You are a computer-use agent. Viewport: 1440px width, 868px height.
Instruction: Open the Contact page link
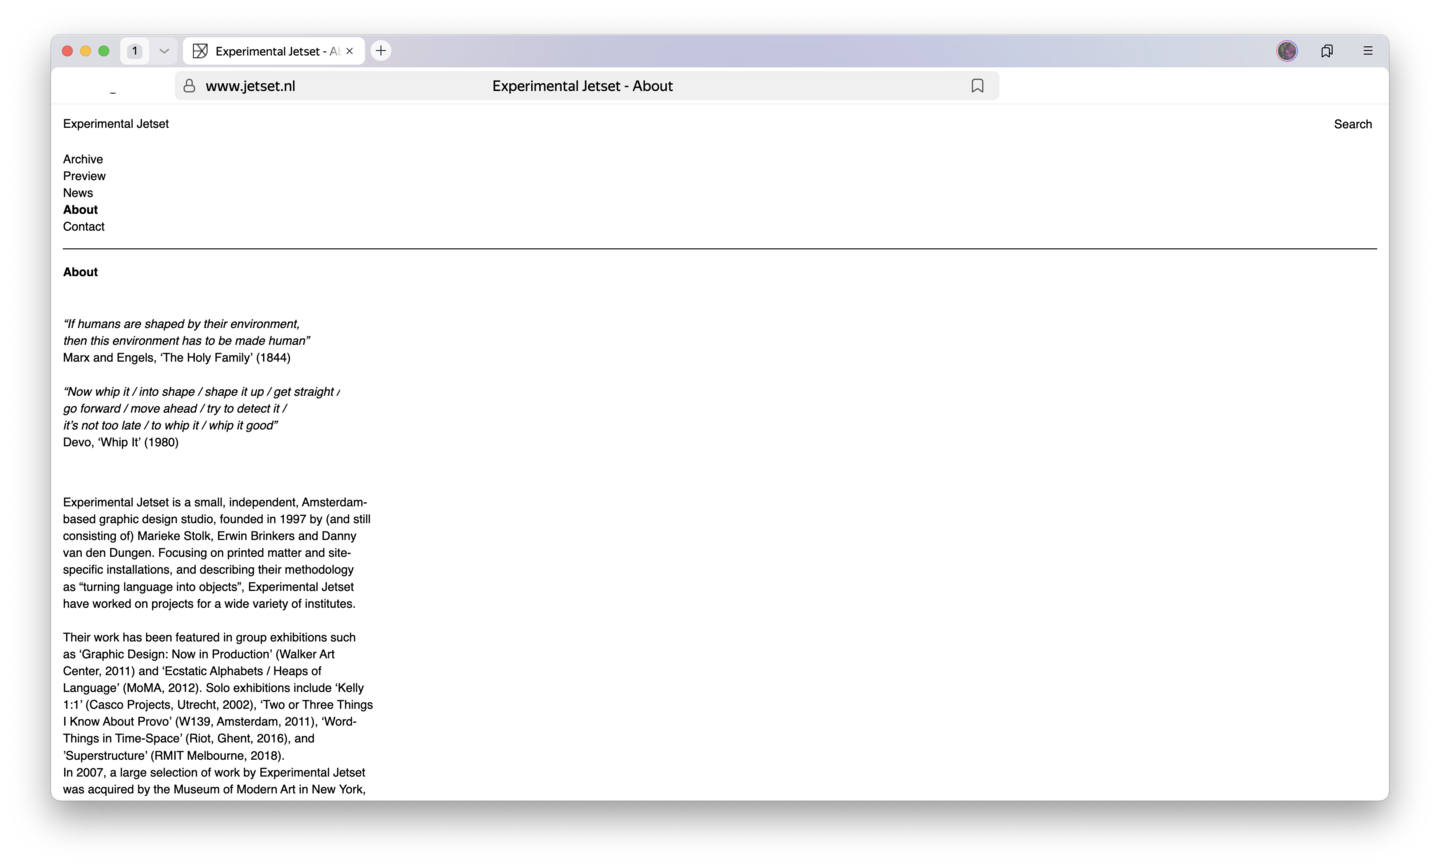click(x=84, y=227)
